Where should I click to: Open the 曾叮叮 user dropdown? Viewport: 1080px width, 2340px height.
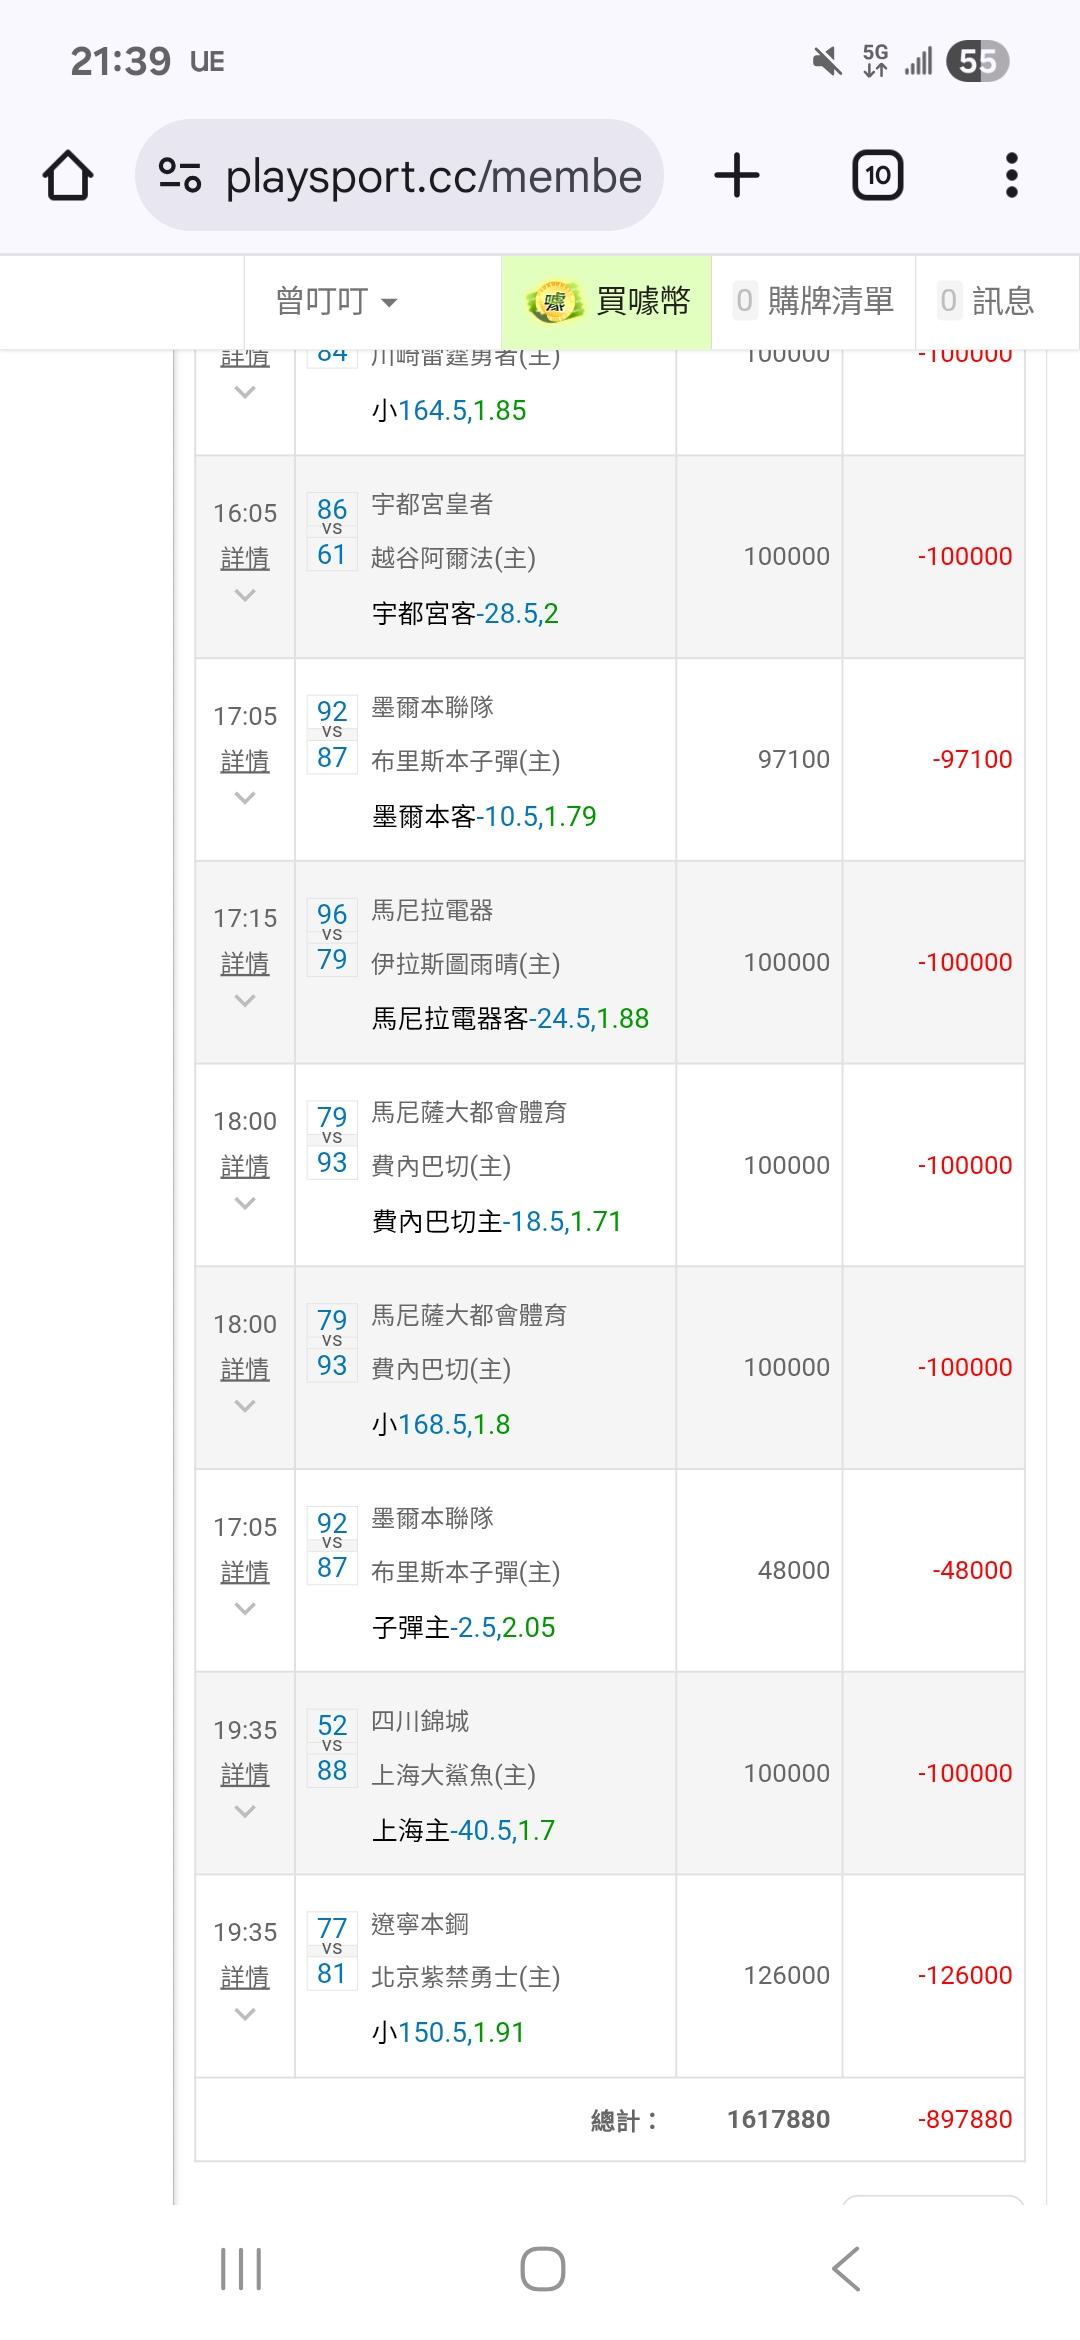click(x=336, y=302)
